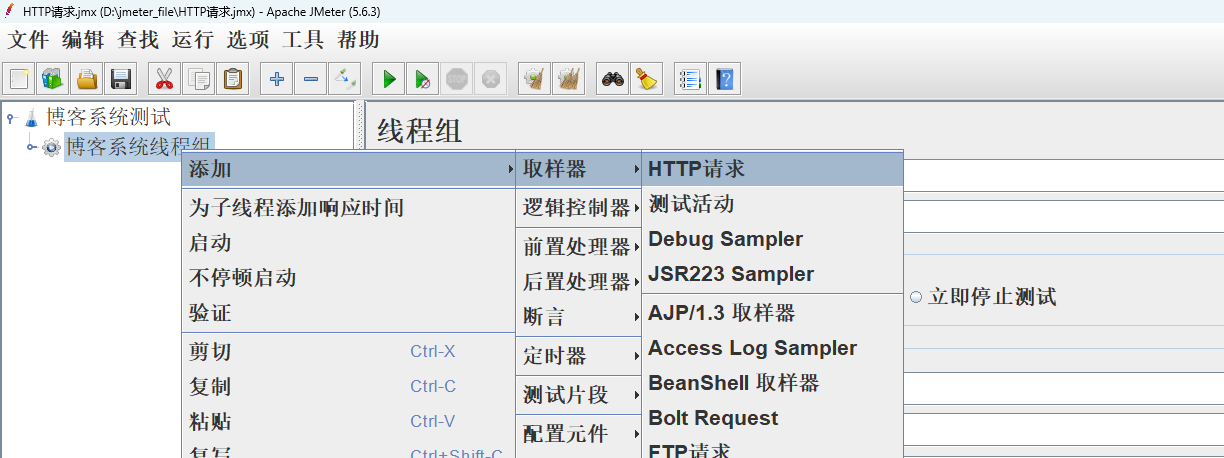Open the Function Helper list icon
The height and width of the screenshot is (458, 1224).
(690, 78)
